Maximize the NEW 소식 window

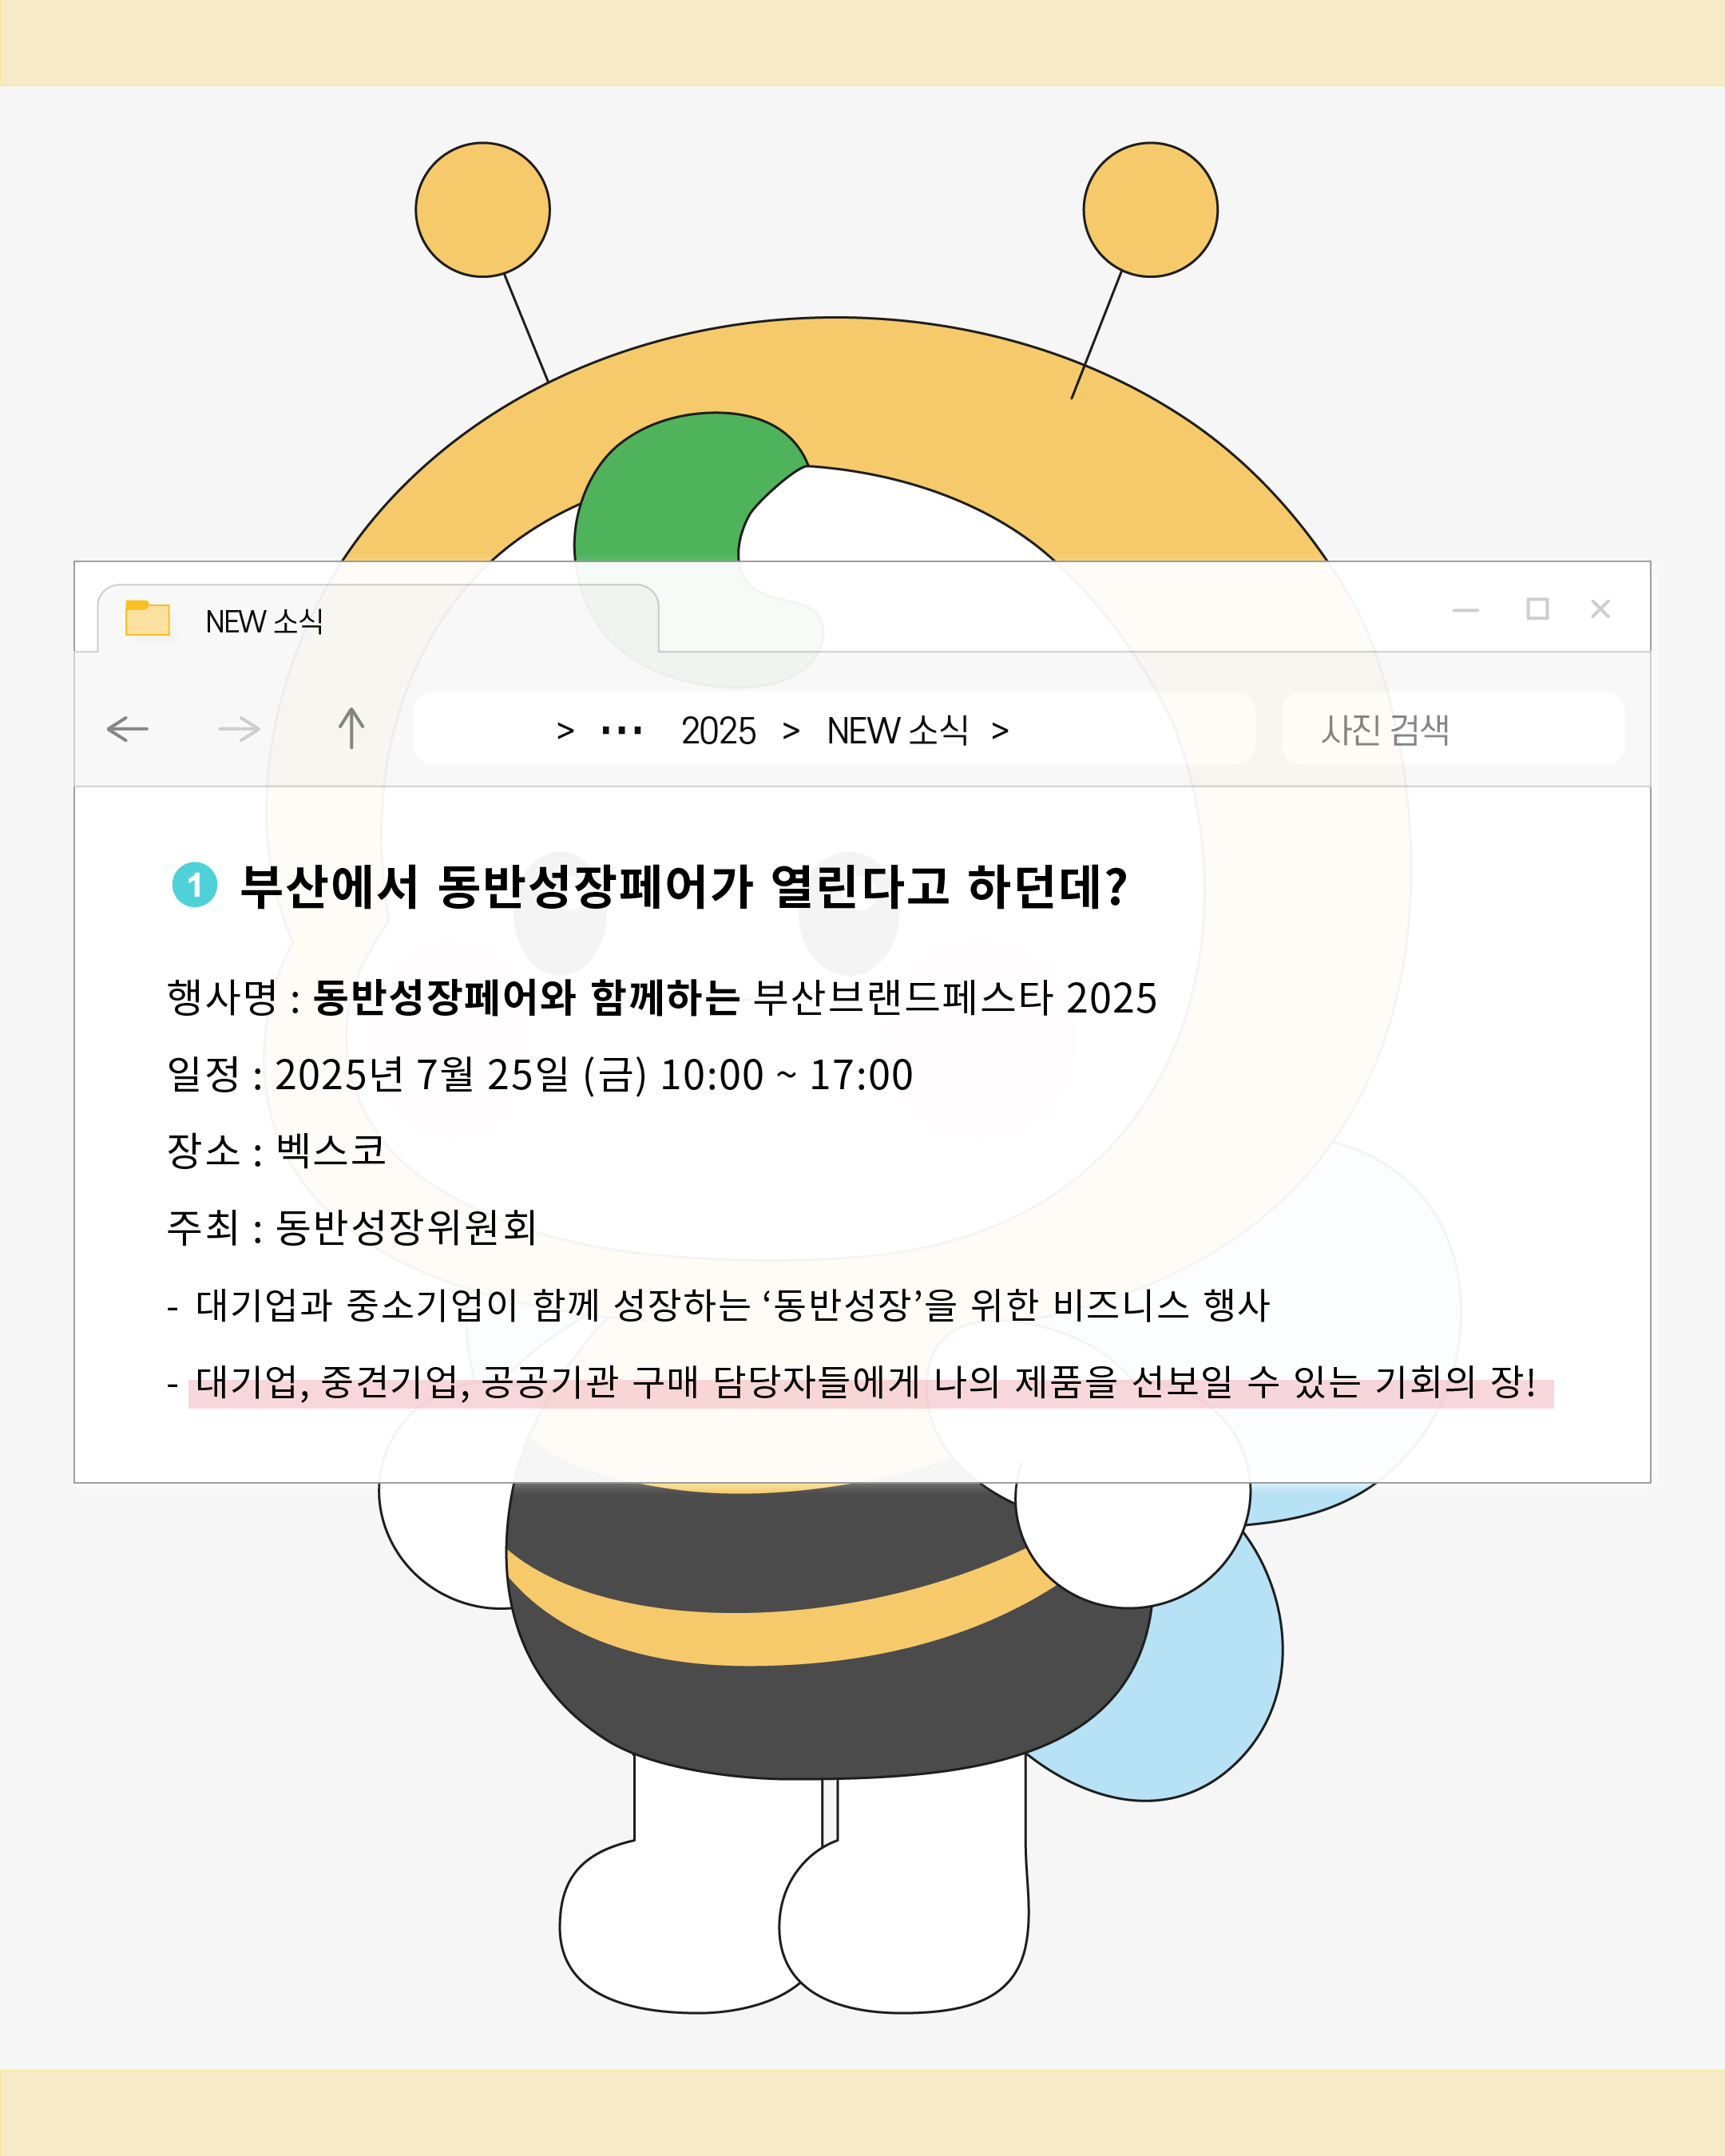(x=1537, y=608)
